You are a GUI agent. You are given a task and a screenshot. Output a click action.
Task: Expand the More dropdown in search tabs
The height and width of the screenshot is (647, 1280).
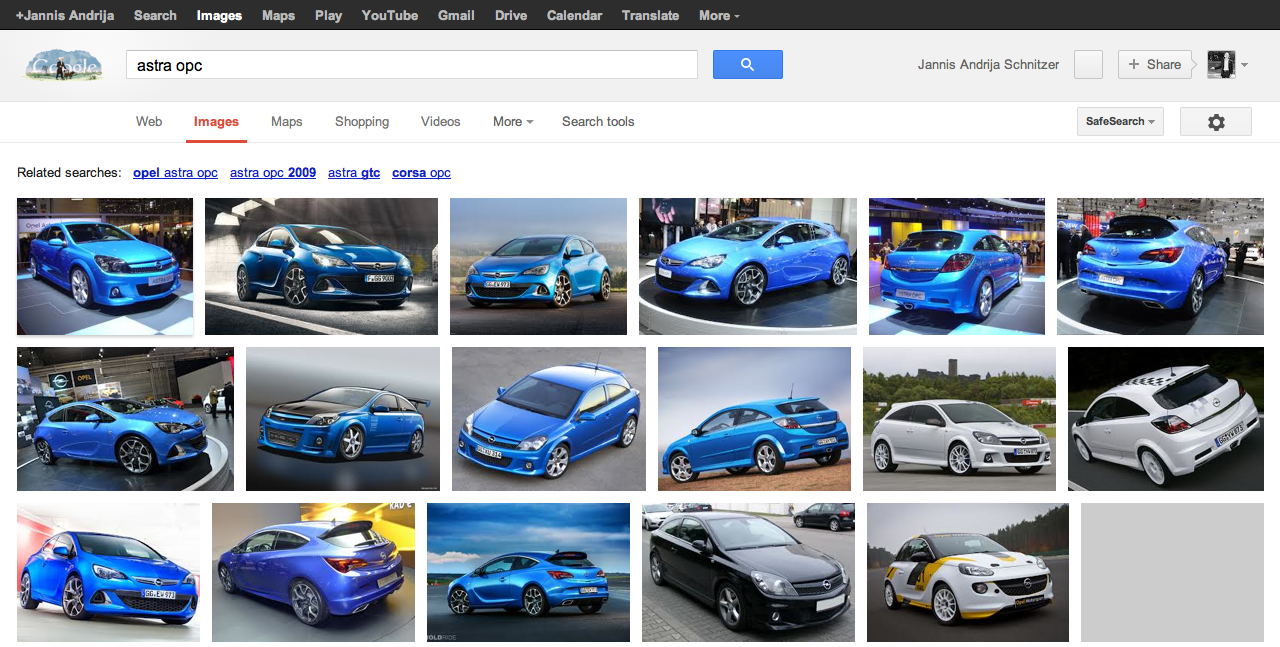pyautogui.click(x=513, y=122)
